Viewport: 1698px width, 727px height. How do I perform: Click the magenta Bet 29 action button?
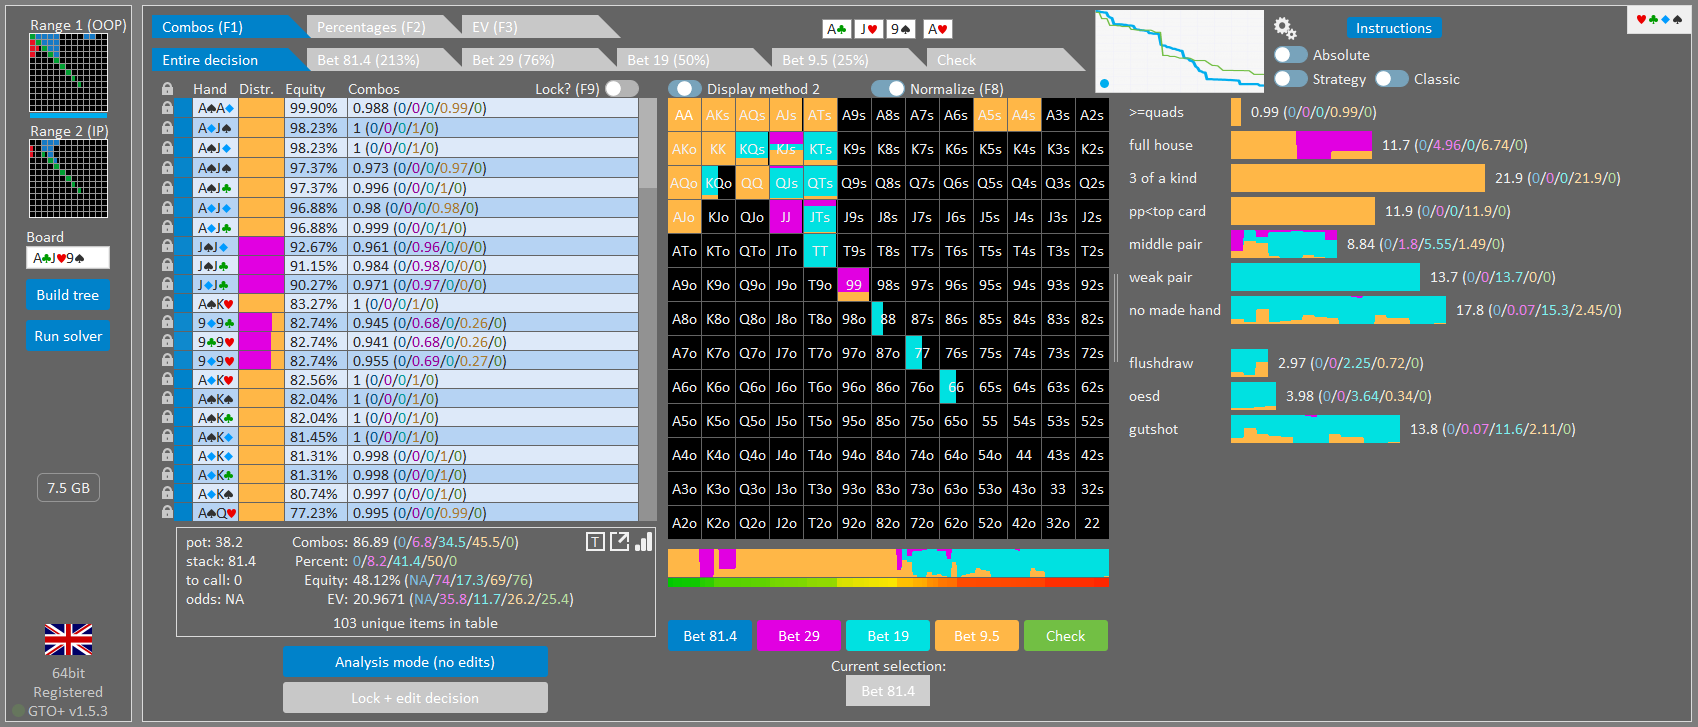799,636
